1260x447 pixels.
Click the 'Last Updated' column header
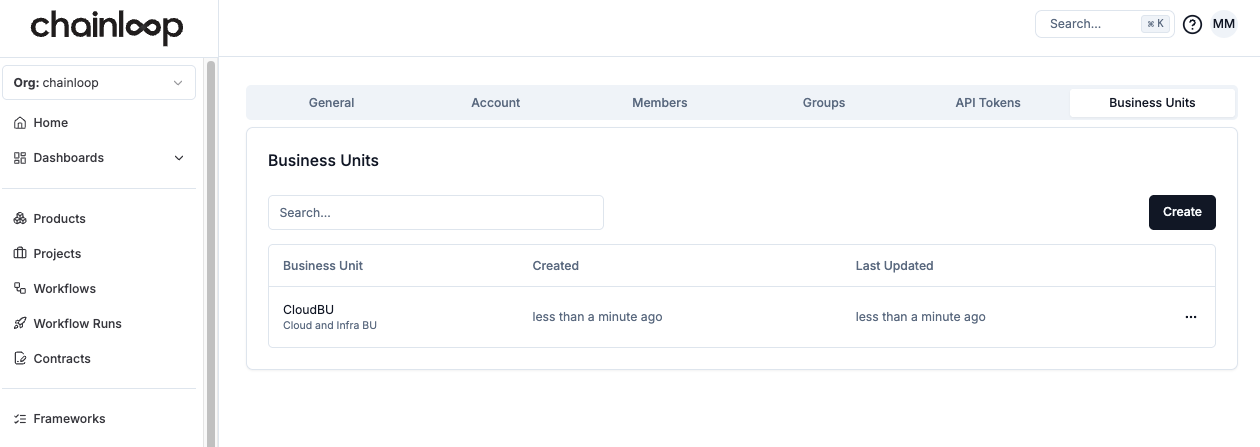pyautogui.click(x=895, y=266)
